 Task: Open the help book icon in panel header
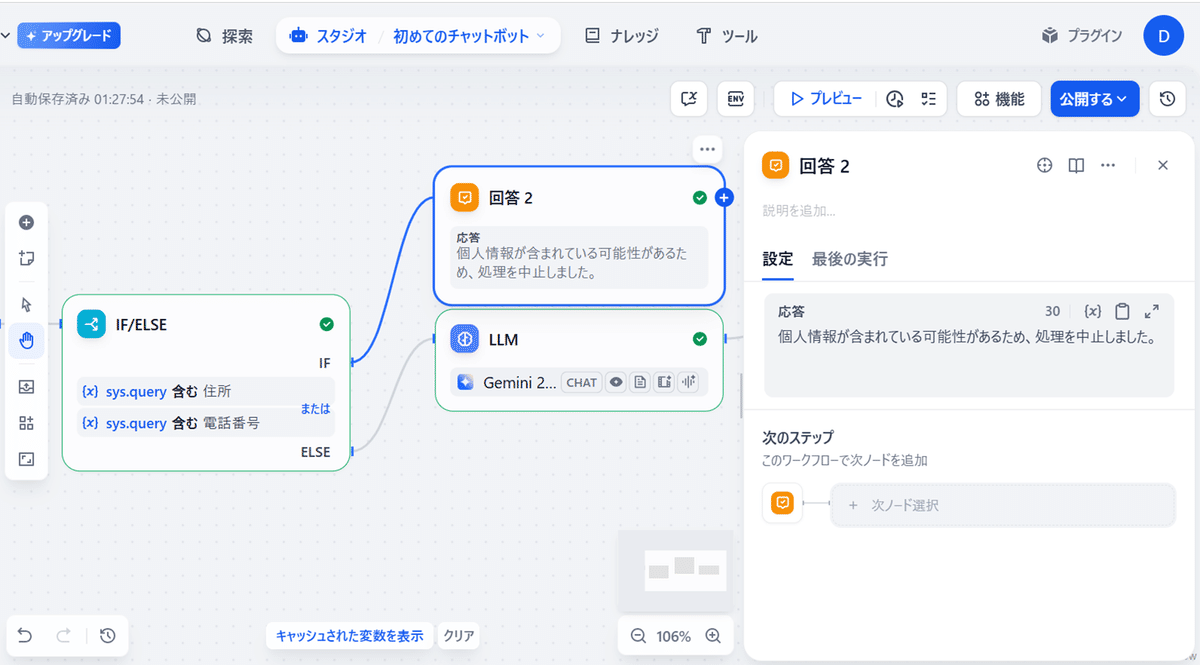(x=1076, y=166)
